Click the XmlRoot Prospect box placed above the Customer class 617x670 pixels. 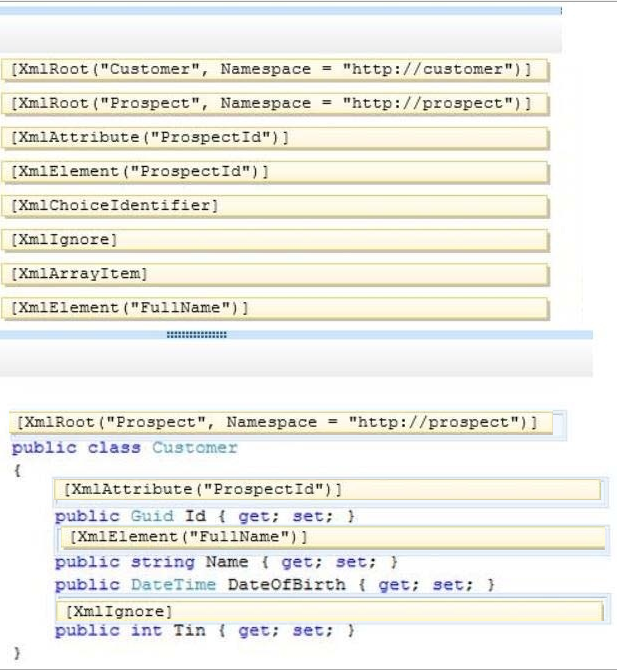point(281,423)
